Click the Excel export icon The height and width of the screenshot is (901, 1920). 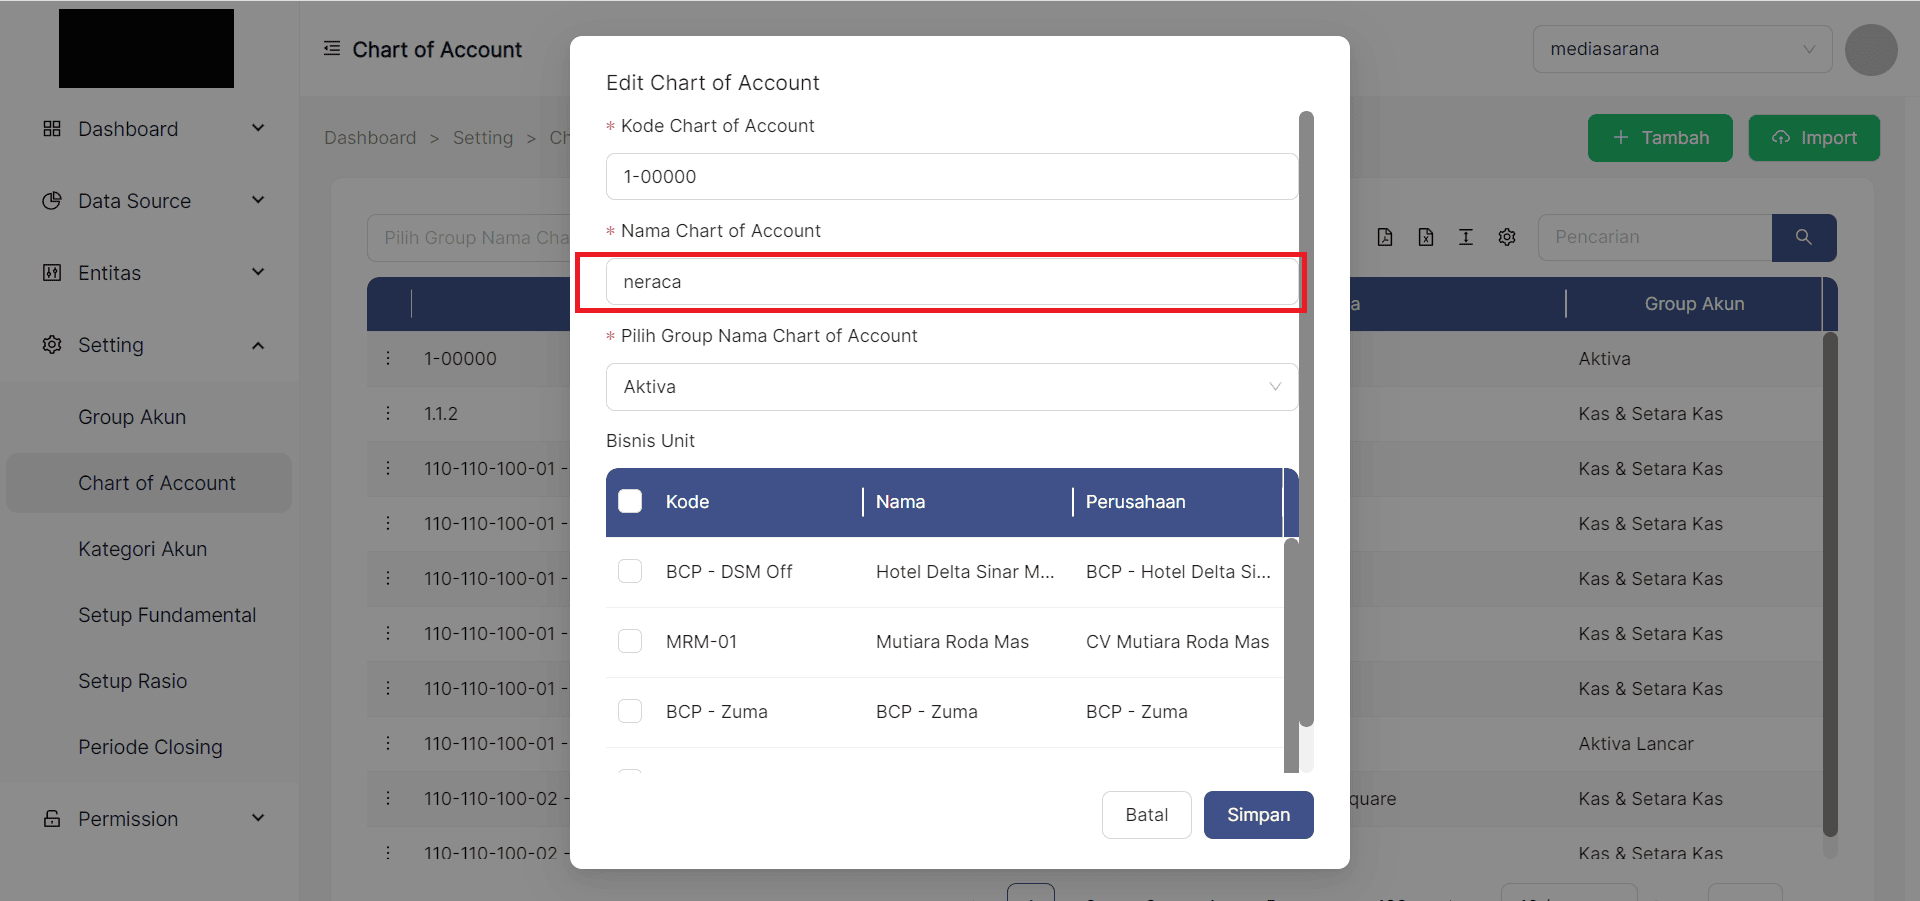[x=1426, y=237]
